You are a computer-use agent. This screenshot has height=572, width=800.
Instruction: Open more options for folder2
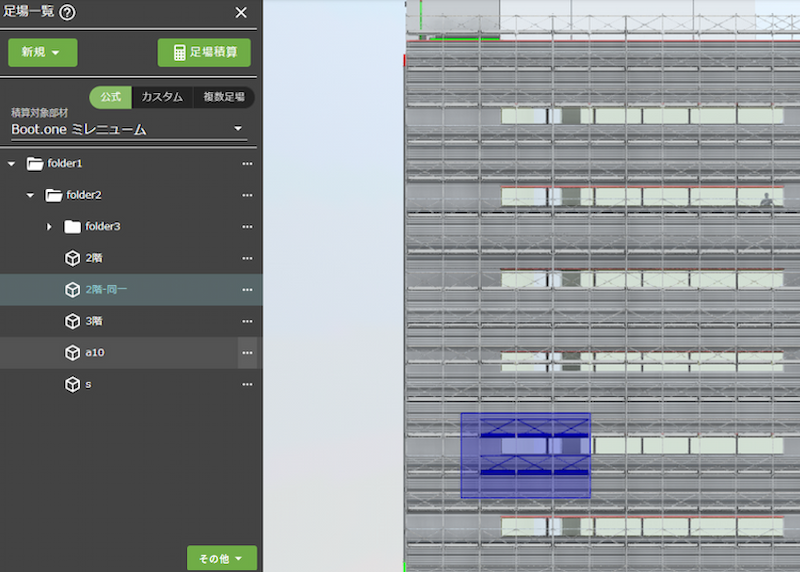point(247,195)
